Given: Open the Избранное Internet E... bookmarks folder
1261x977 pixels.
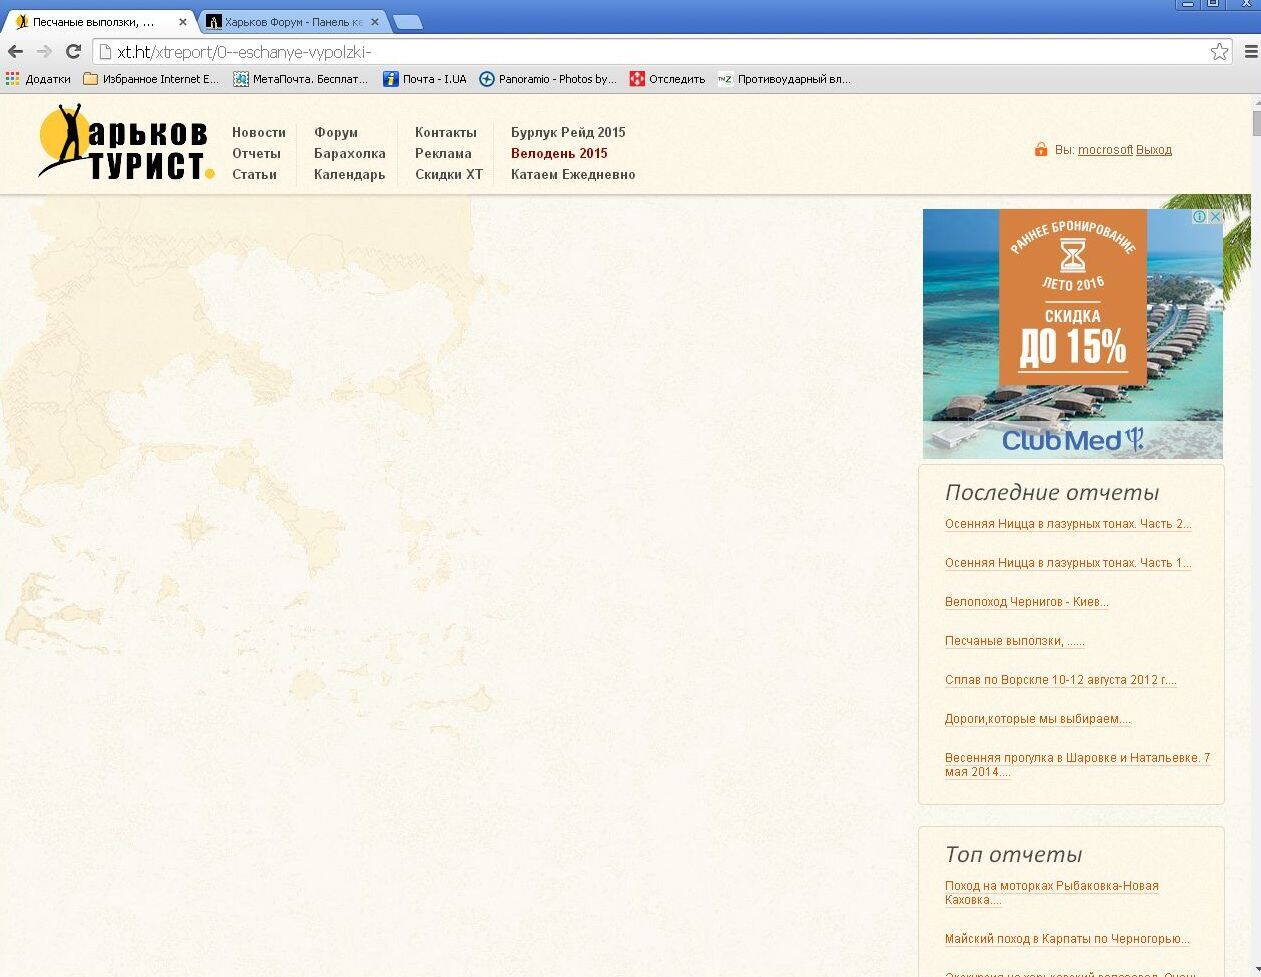Looking at the screenshot, I should click(151, 79).
